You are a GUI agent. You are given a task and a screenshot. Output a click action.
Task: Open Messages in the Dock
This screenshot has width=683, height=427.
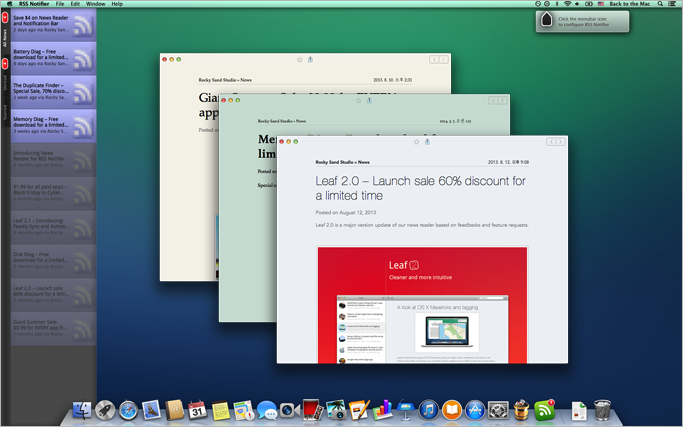click(267, 410)
